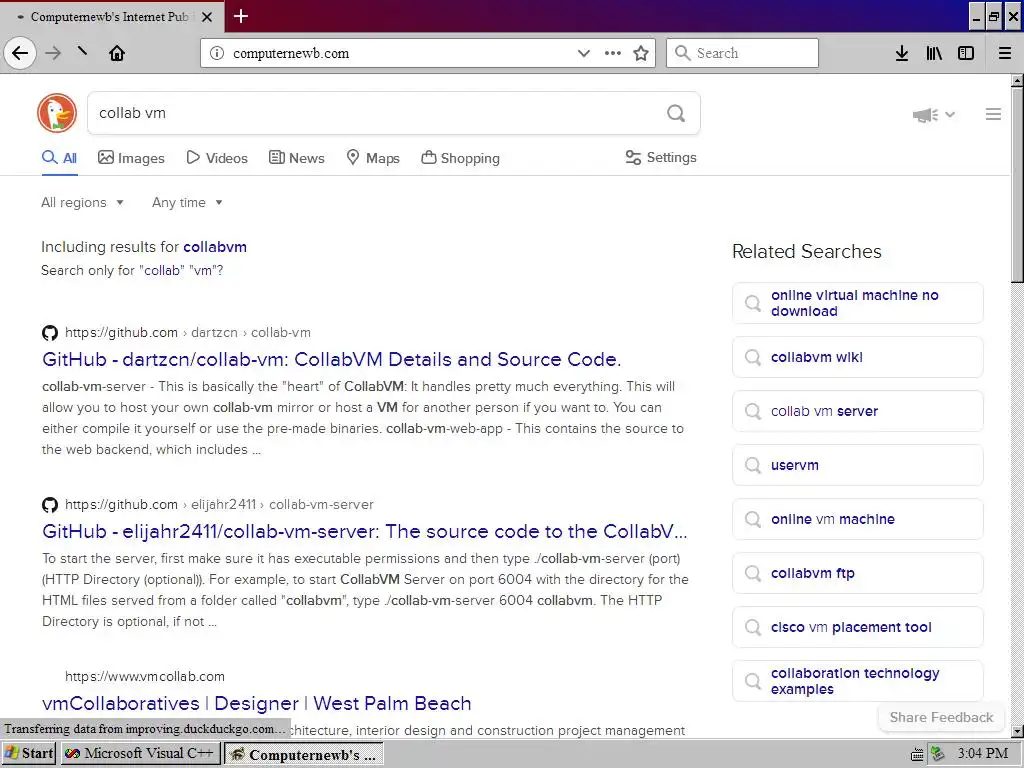
Task: Toggle the browser sidebar icon
Action: [966, 53]
